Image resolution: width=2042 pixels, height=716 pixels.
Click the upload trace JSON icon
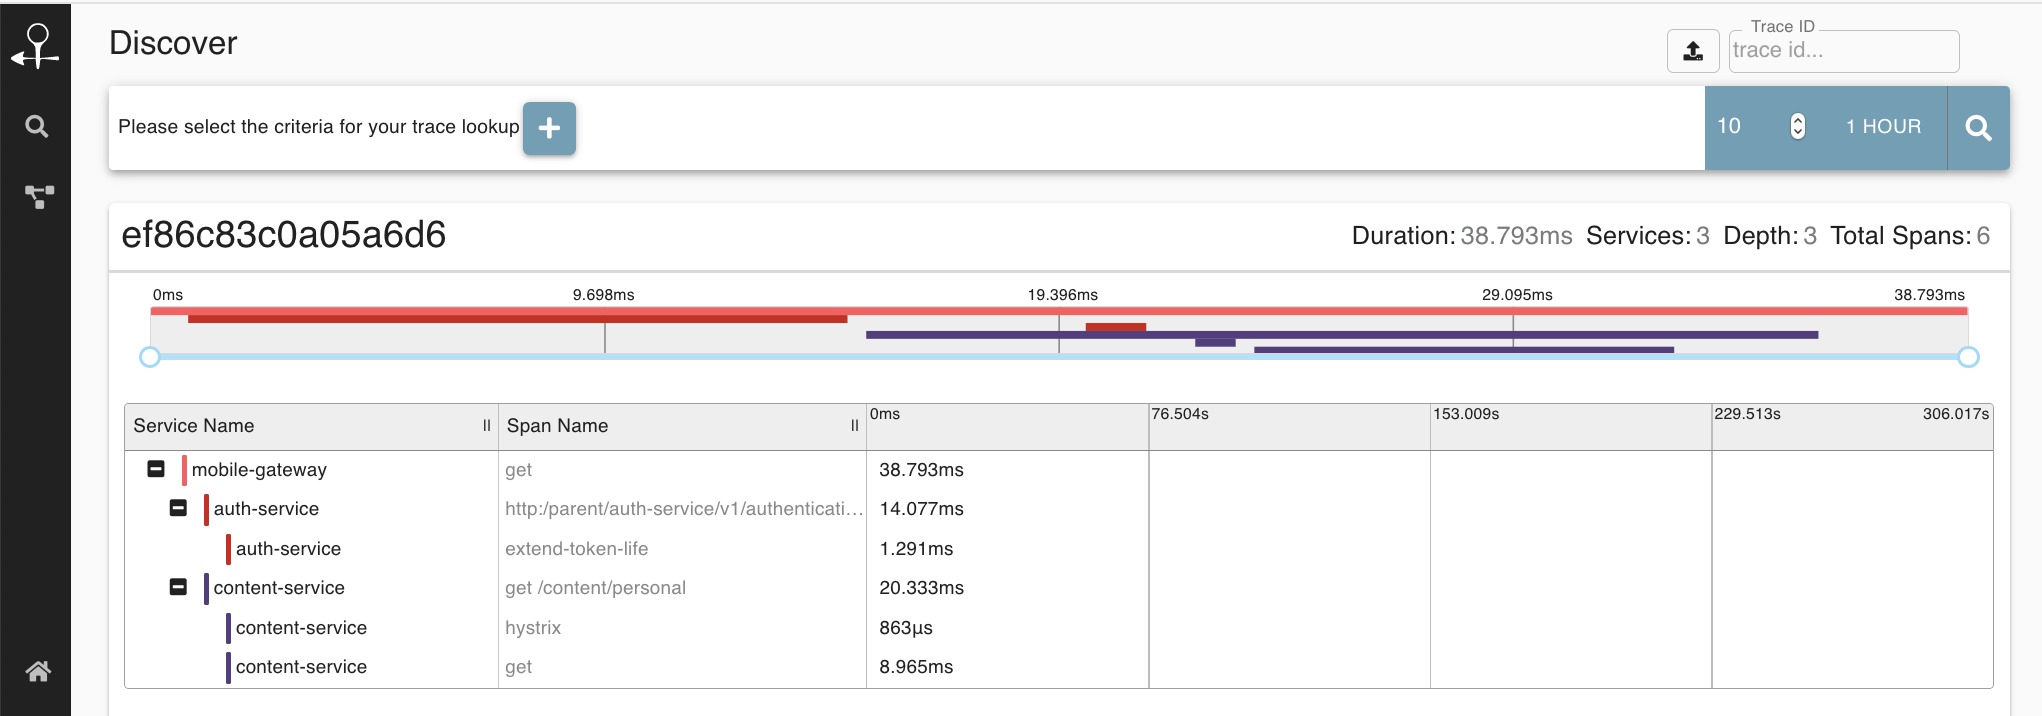1693,51
